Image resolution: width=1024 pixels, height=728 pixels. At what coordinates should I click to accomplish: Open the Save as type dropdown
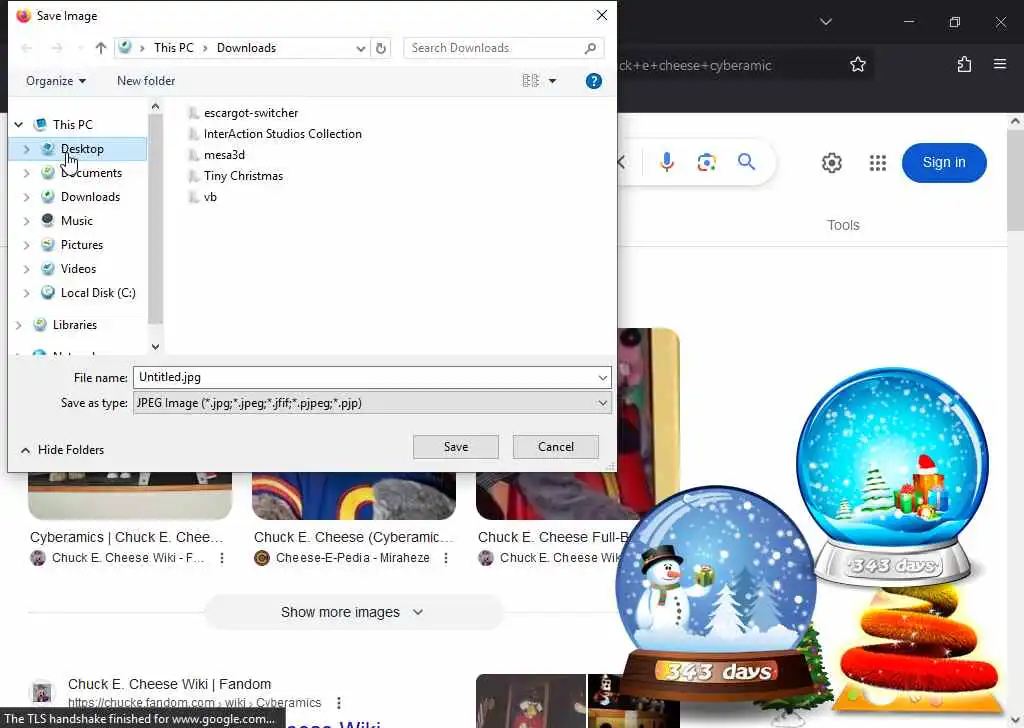(372, 403)
